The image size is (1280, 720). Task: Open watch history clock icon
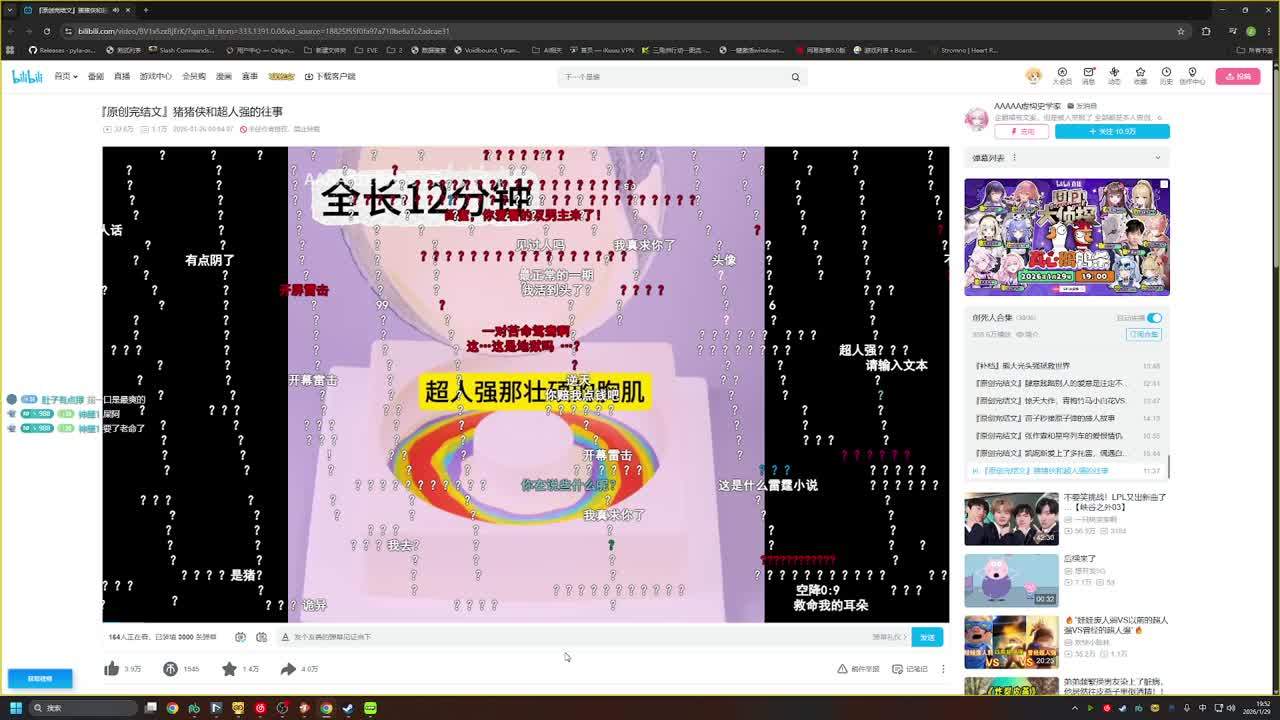pos(1166,73)
